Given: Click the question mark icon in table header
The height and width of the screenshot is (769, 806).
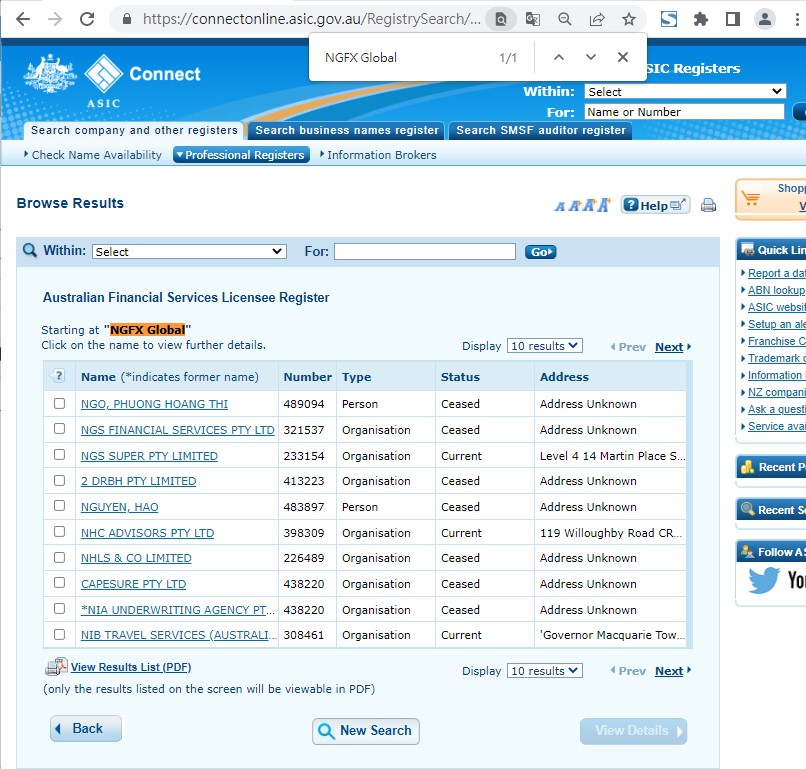Looking at the screenshot, I should 59,377.
